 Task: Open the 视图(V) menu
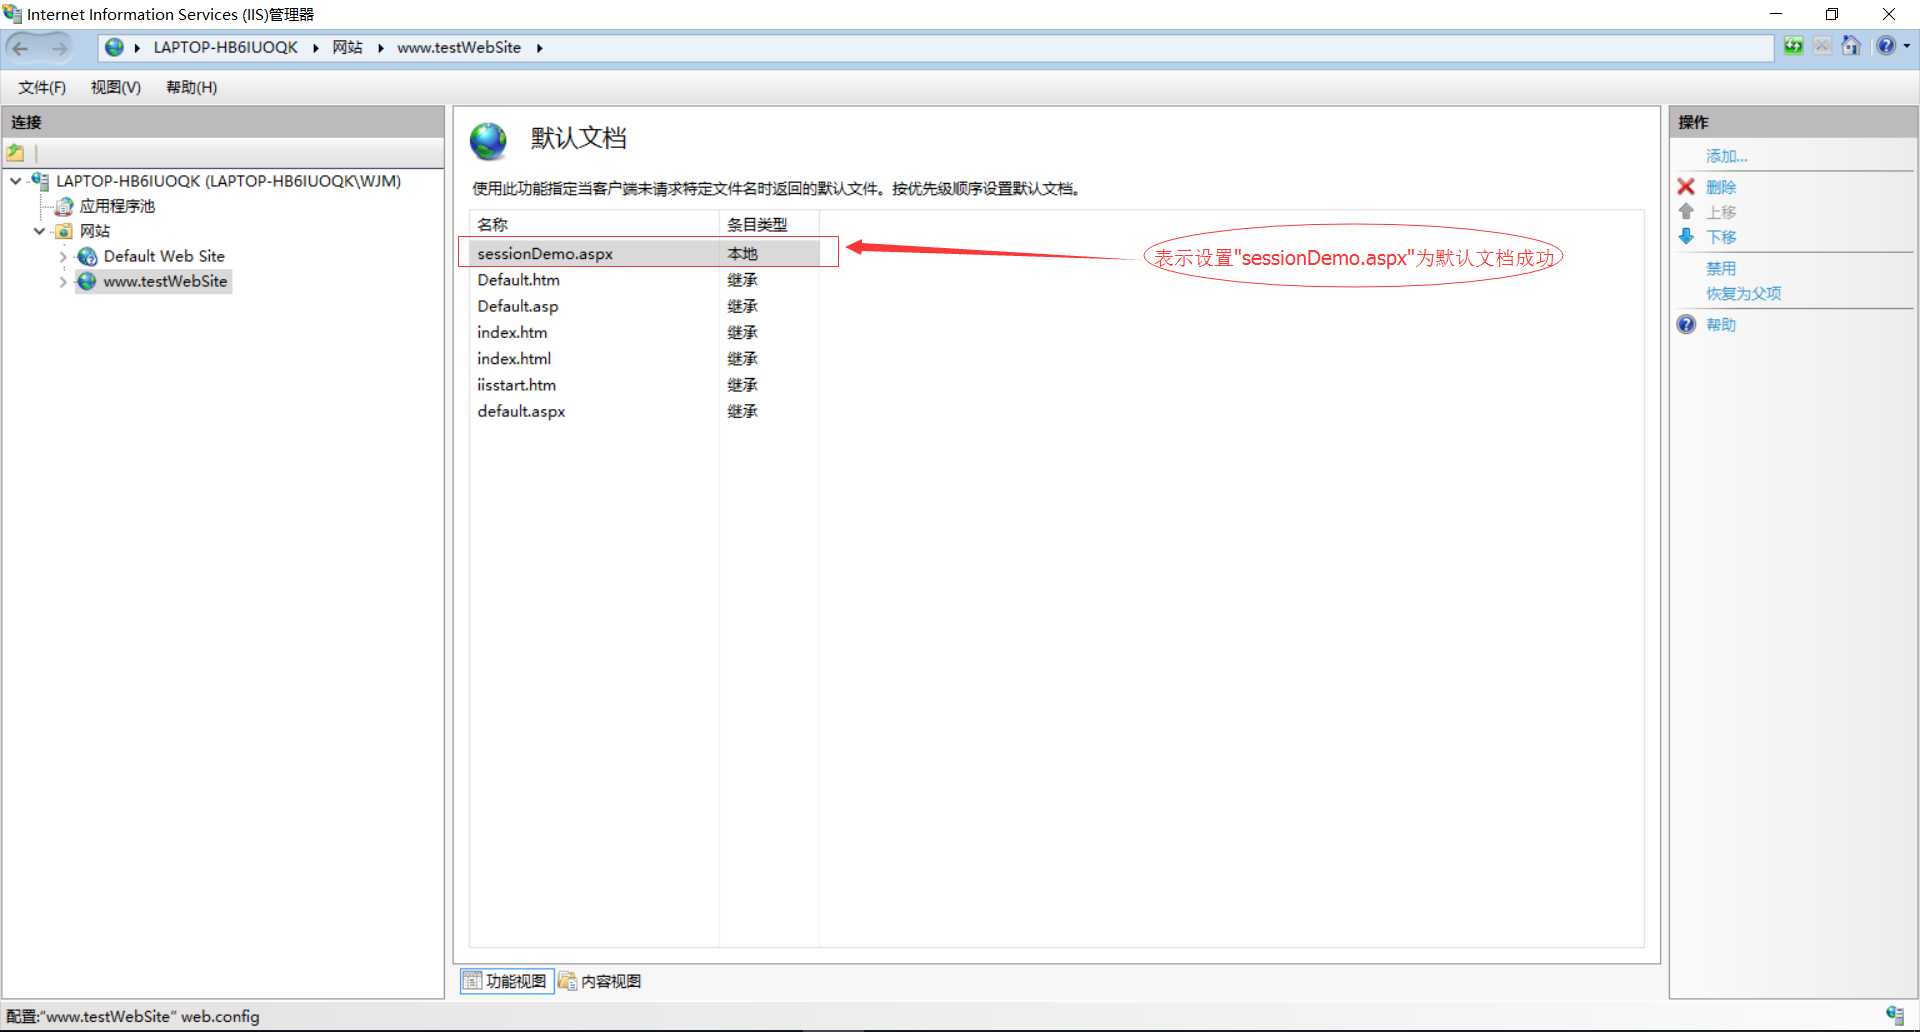pyautogui.click(x=116, y=88)
